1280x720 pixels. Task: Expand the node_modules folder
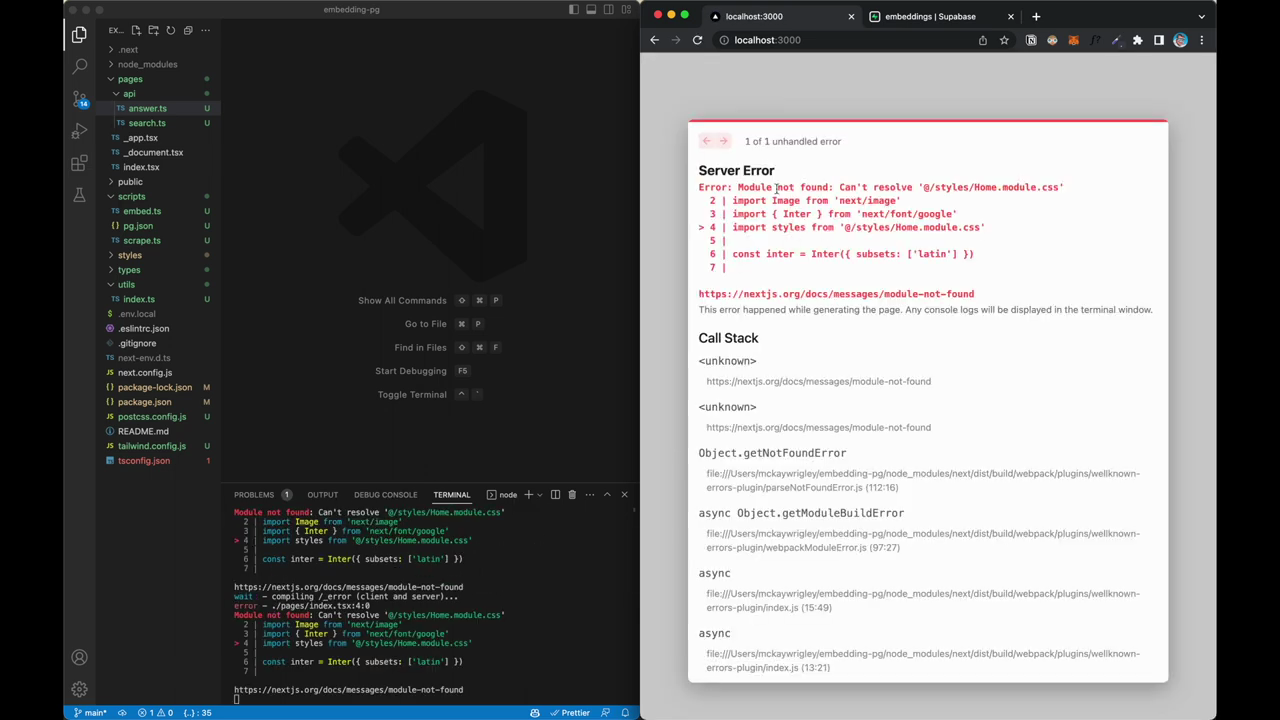pyautogui.click(x=147, y=64)
